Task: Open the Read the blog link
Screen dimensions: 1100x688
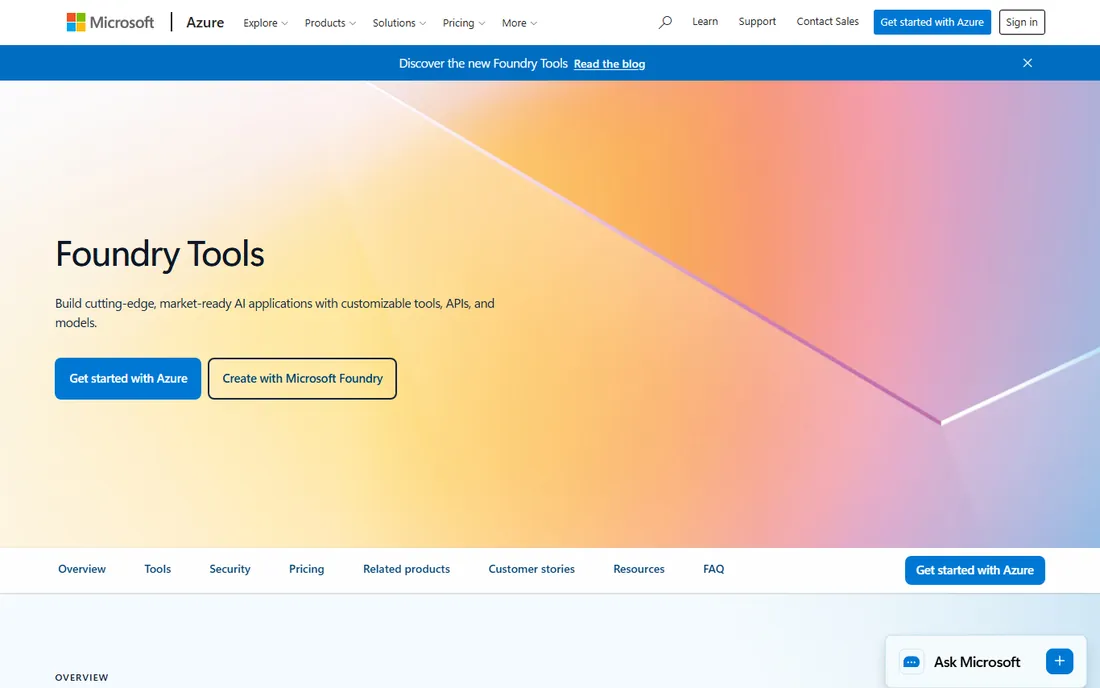Action: pyautogui.click(x=609, y=64)
